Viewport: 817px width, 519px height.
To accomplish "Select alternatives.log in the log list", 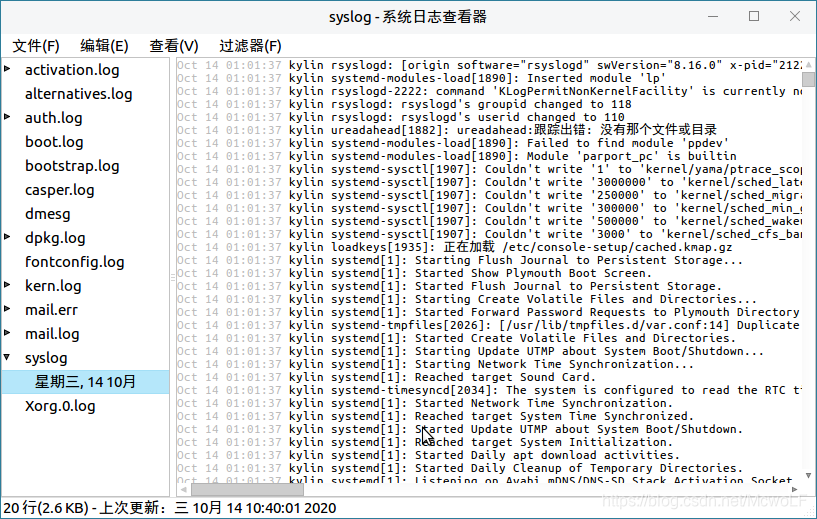I will (x=79, y=94).
